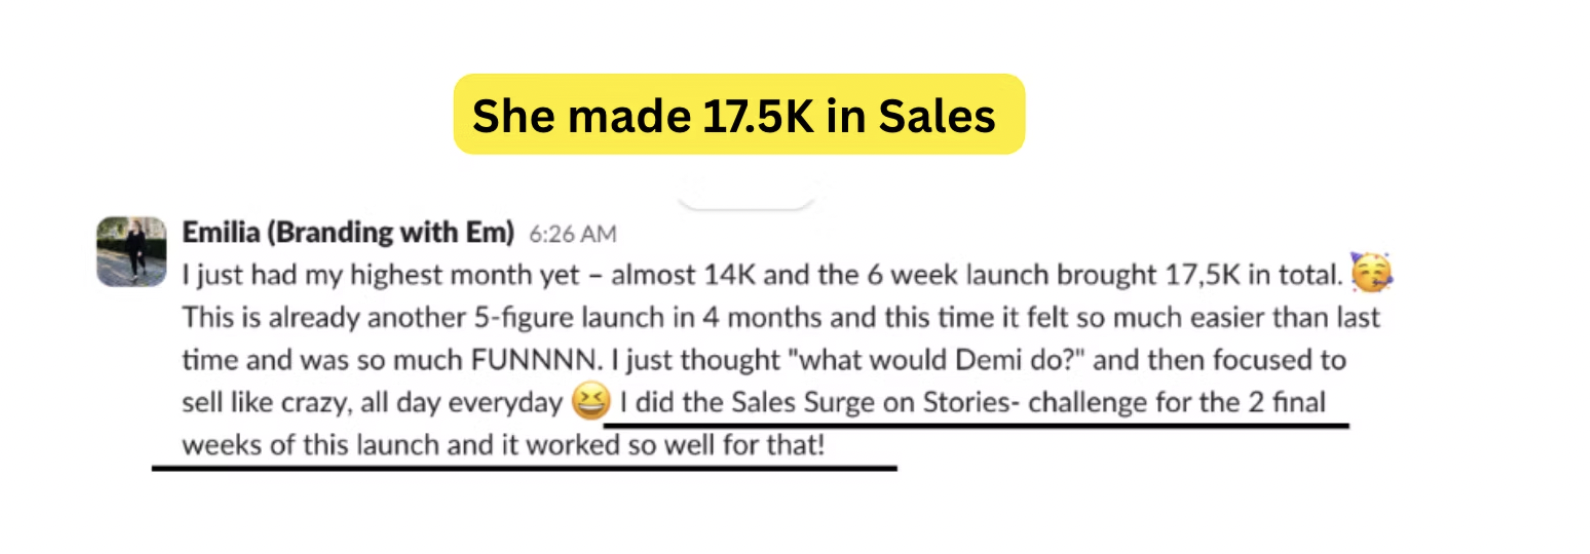Click the 6:26 AM message timestamp
Image resolution: width=1590 pixels, height=554 pixels.
(572, 234)
